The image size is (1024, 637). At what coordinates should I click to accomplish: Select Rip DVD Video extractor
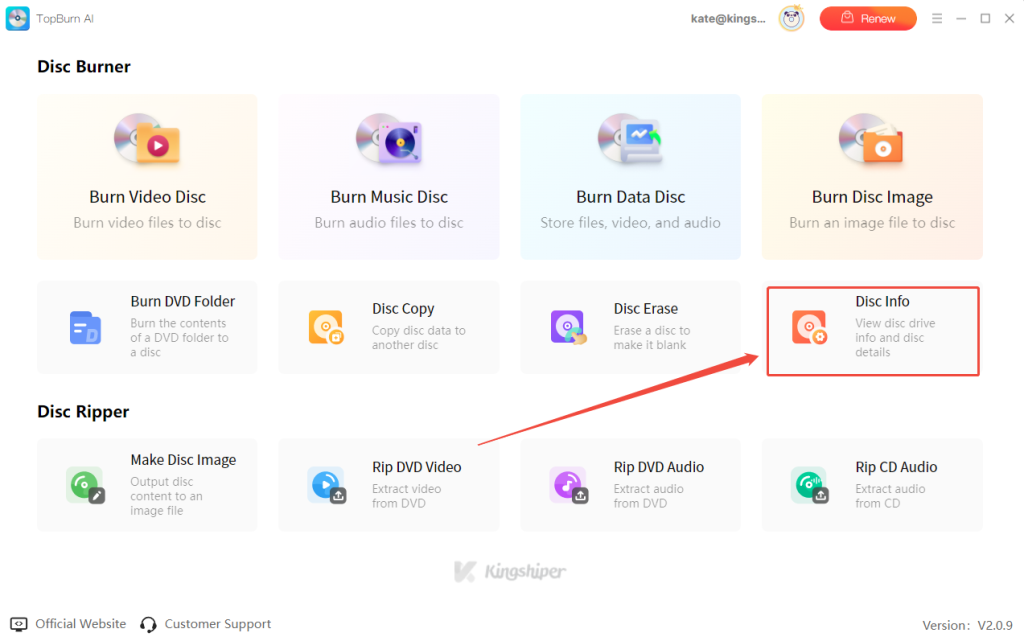[388, 485]
